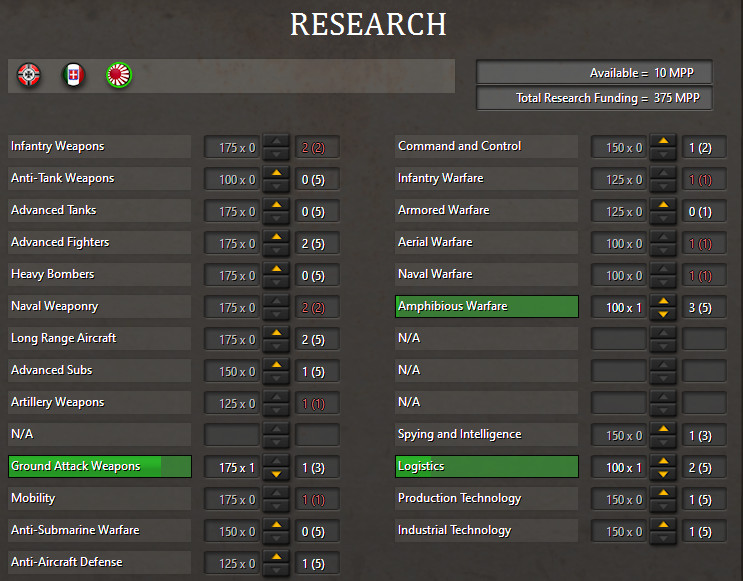
Task: Decrease Ground Attack Weapons research investment
Action: [x=276, y=474]
